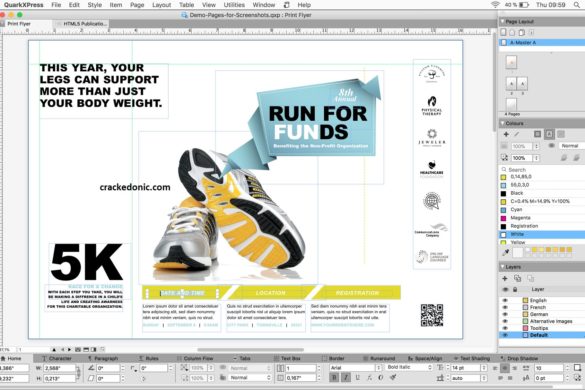Click the Wi-Fi icon in menu bar

coord(495,5)
